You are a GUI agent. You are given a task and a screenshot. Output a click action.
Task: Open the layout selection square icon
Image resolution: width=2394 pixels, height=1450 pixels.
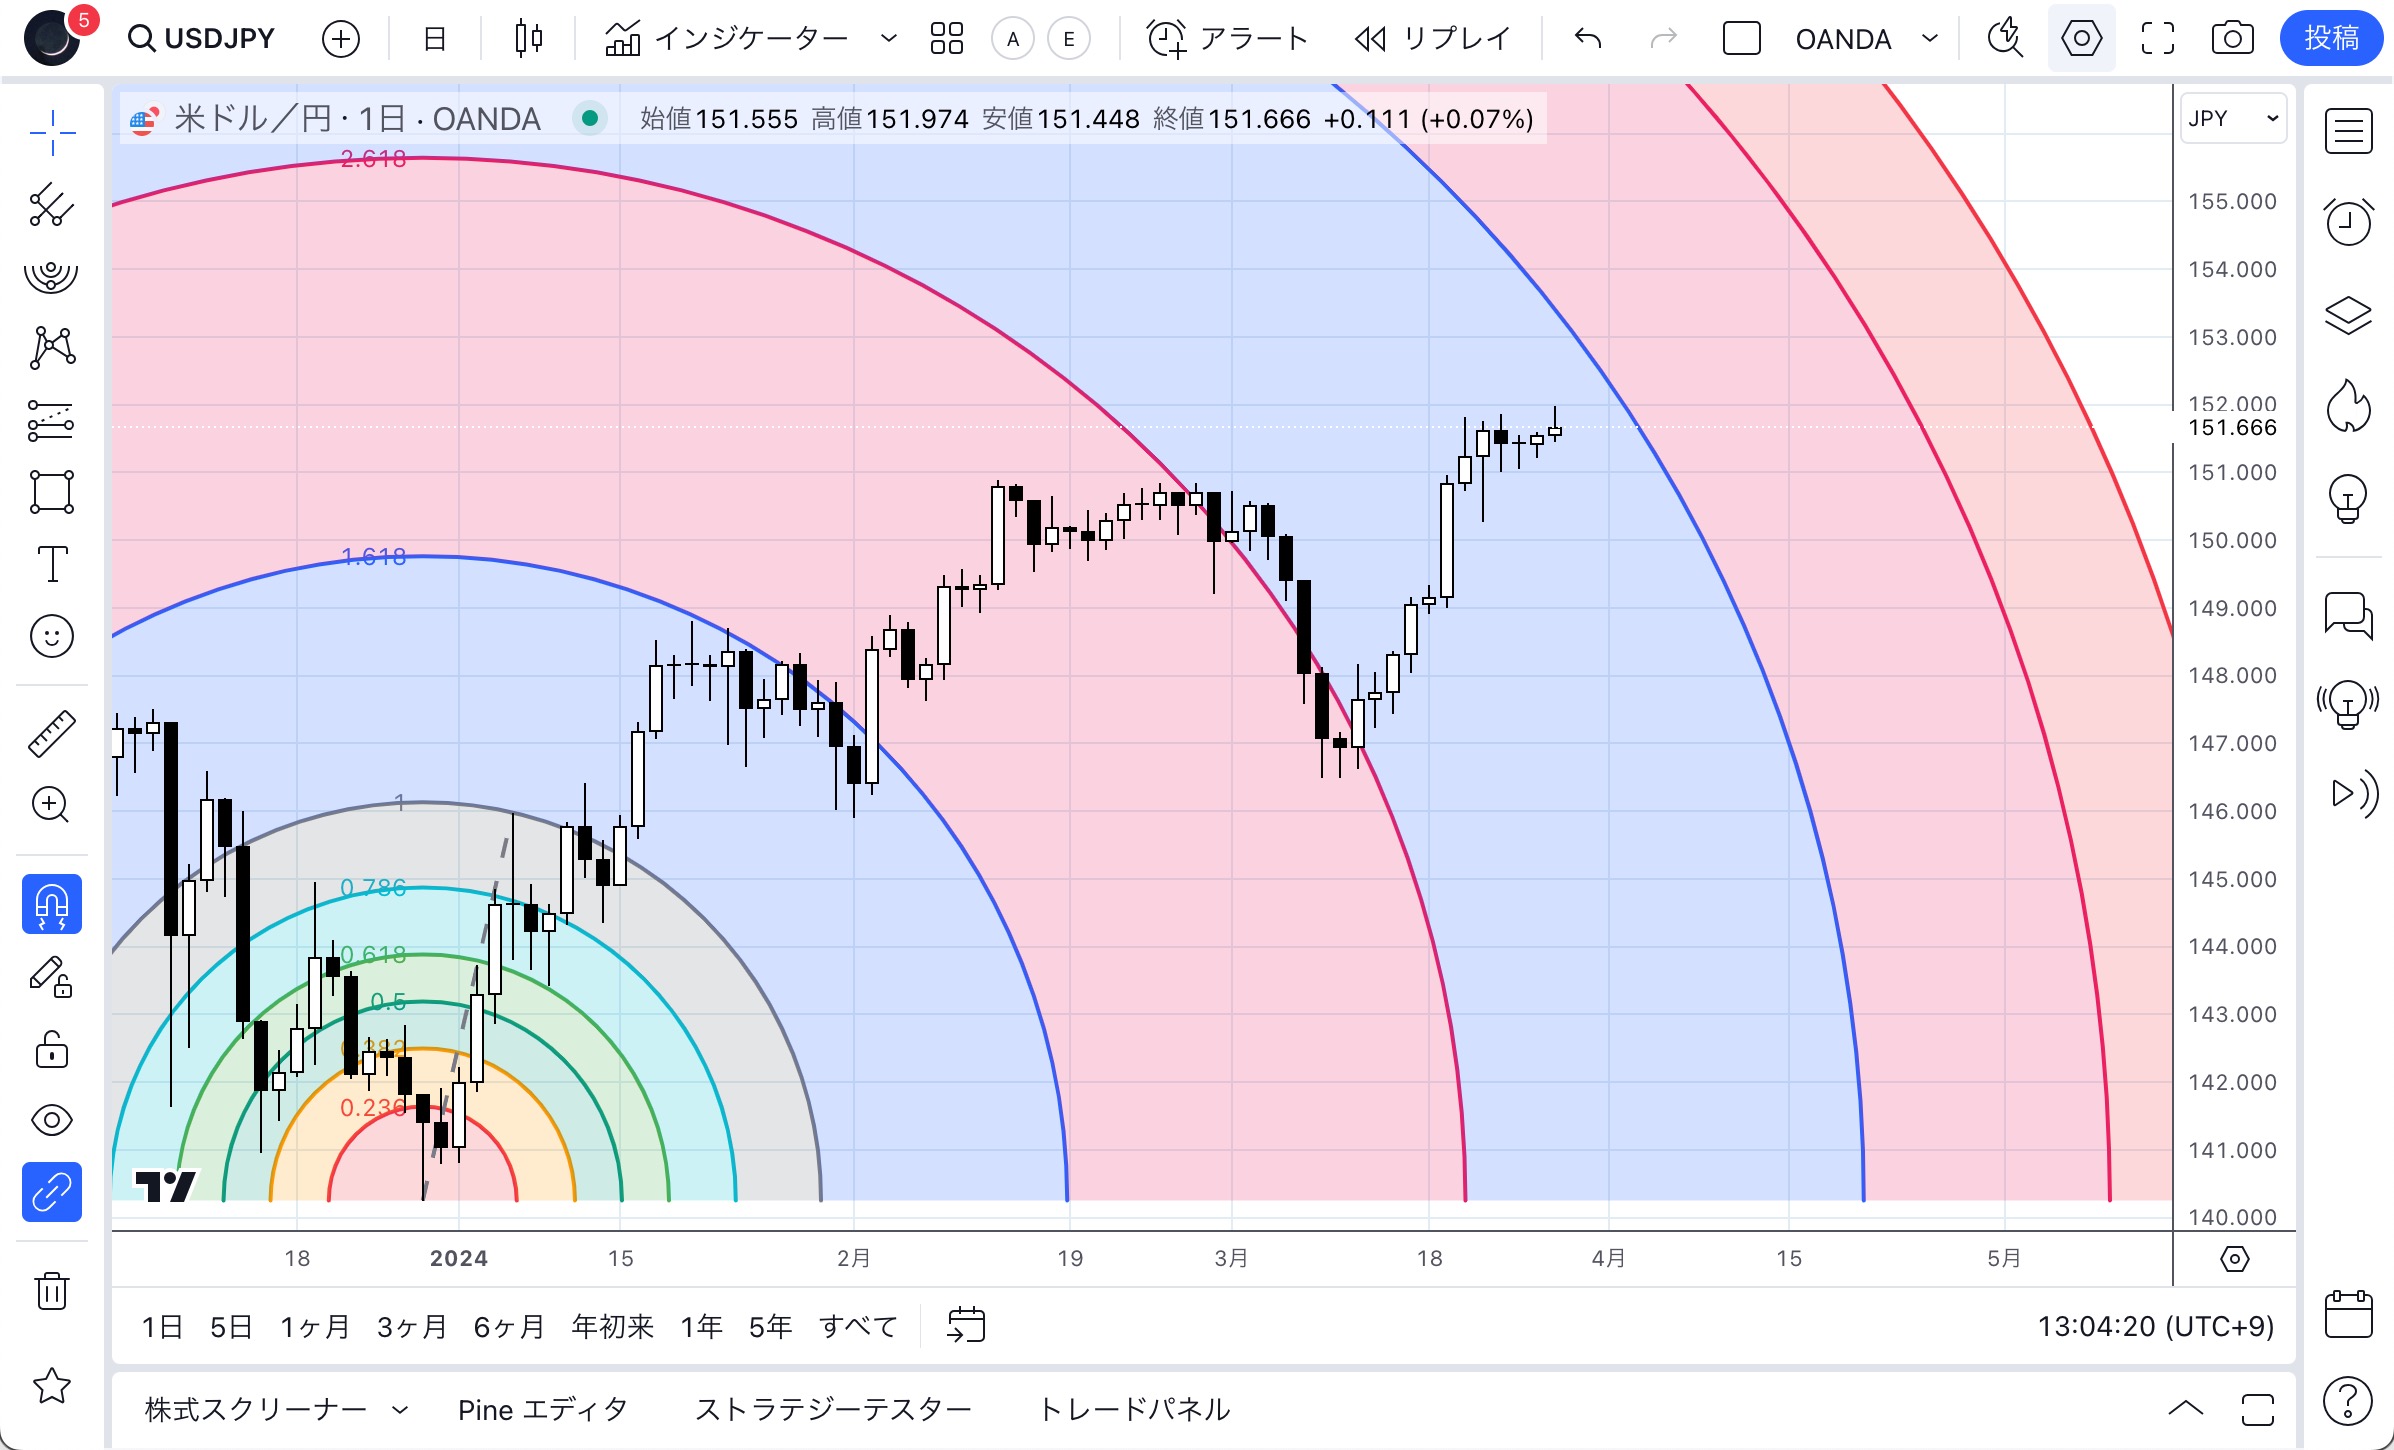(1741, 39)
